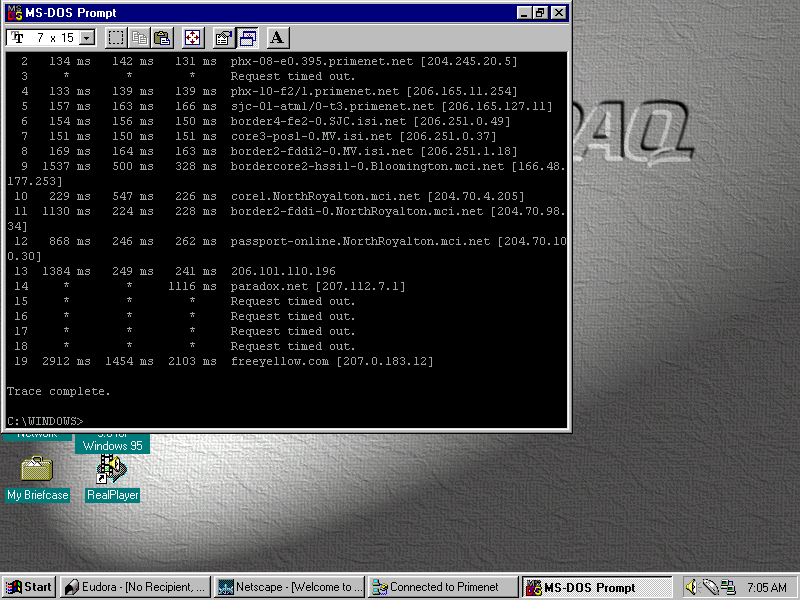Click the 206.101.110.196 hop 13 address
This screenshot has width=800, height=600.
[283, 271]
